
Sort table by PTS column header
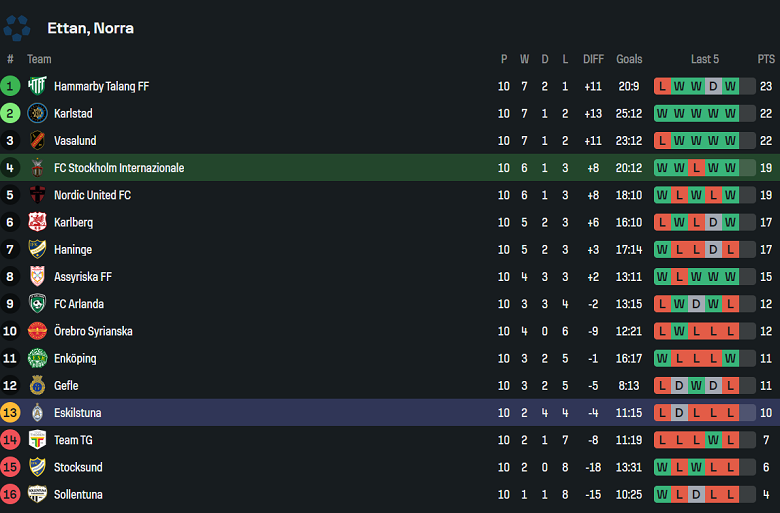click(766, 59)
